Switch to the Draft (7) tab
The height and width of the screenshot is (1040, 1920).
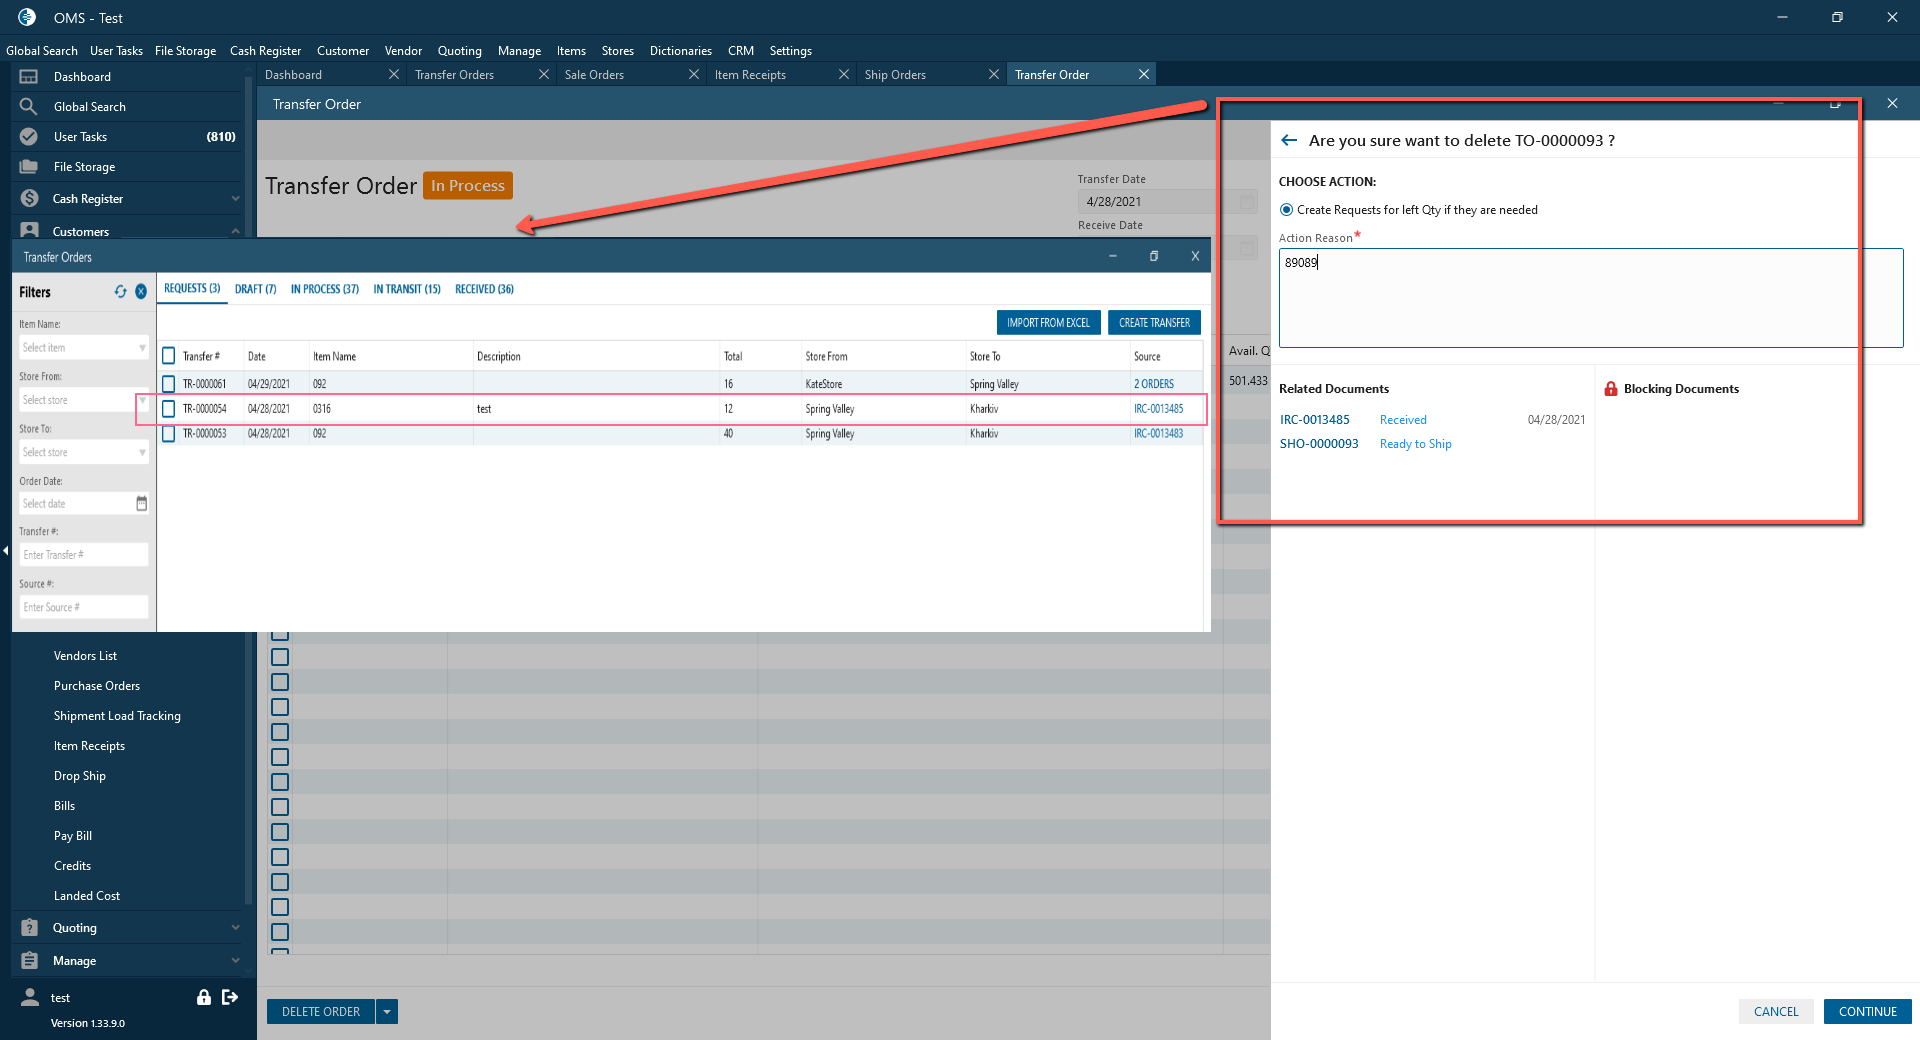tap(256, 289)
